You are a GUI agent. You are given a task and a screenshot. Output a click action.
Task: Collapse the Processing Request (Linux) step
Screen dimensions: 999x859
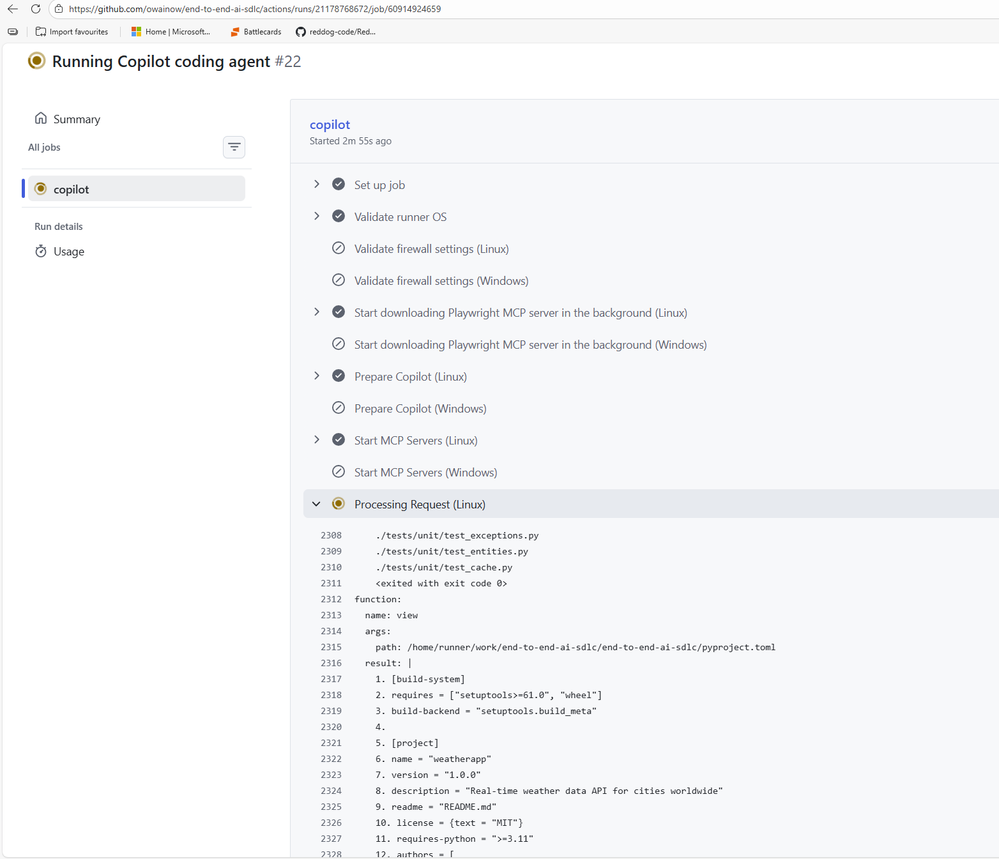pyautogui.click(x=317, y=505)
